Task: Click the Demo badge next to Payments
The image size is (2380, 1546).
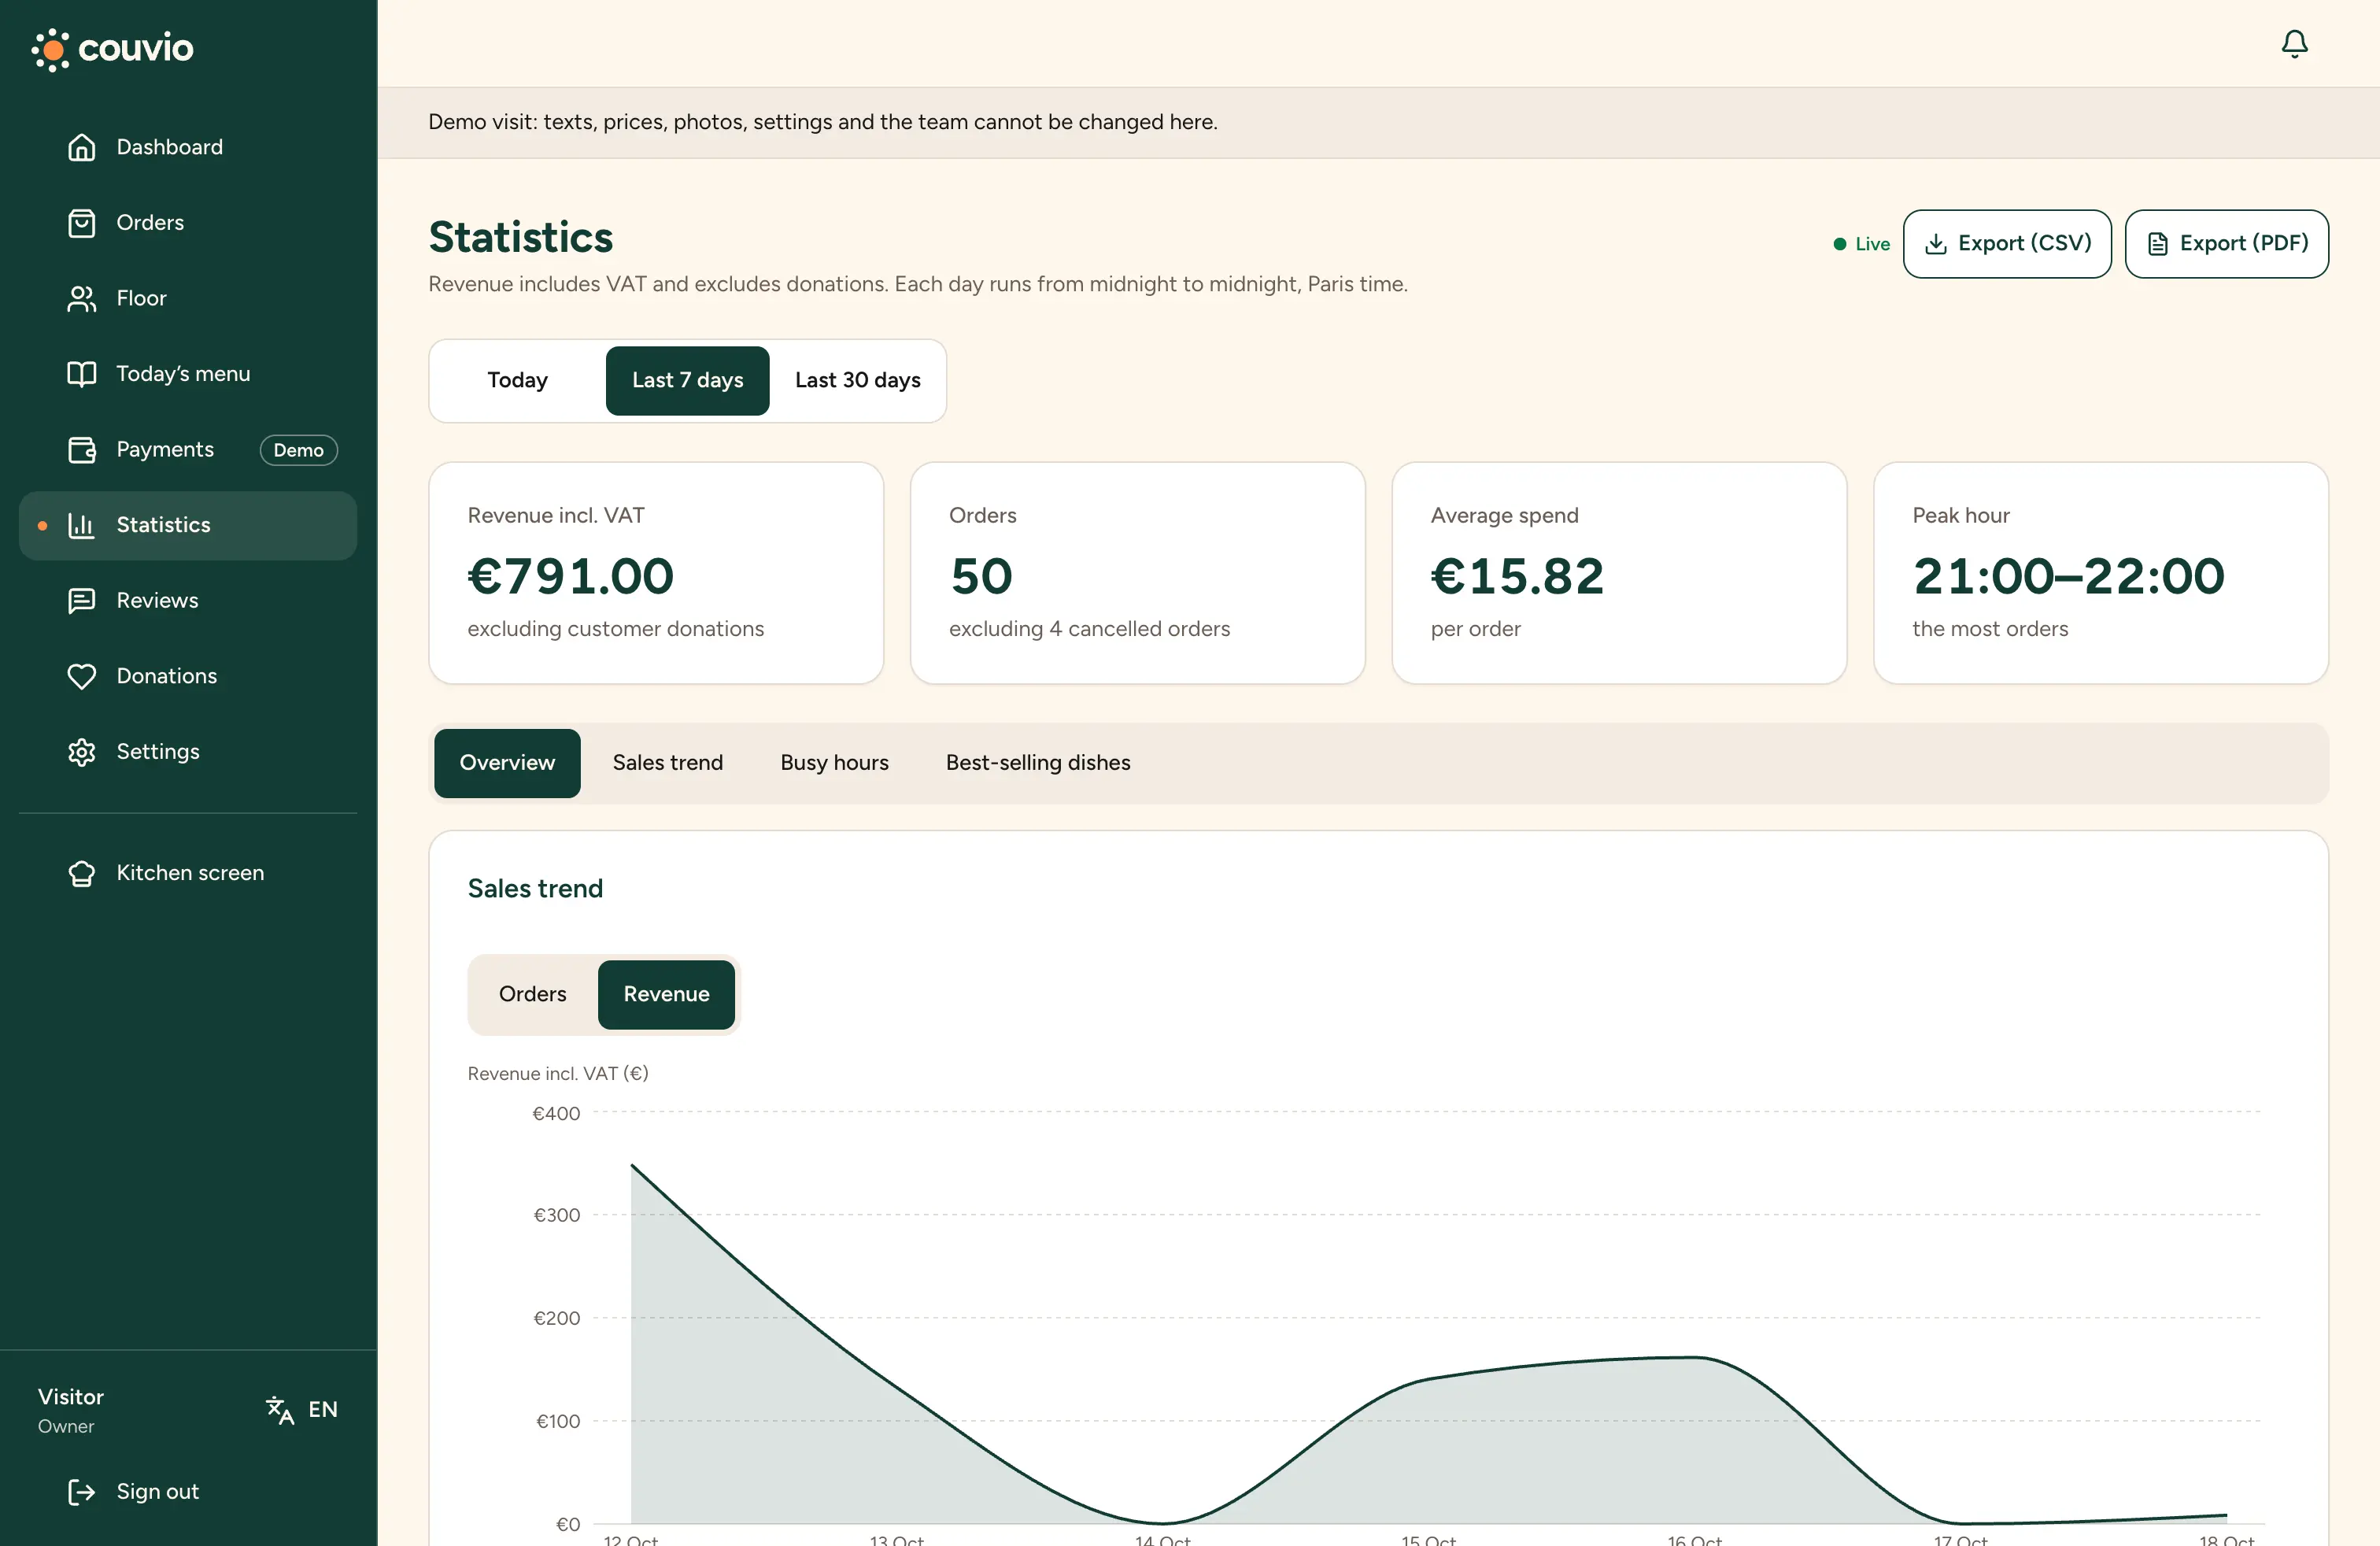Action: pos(299,450)
